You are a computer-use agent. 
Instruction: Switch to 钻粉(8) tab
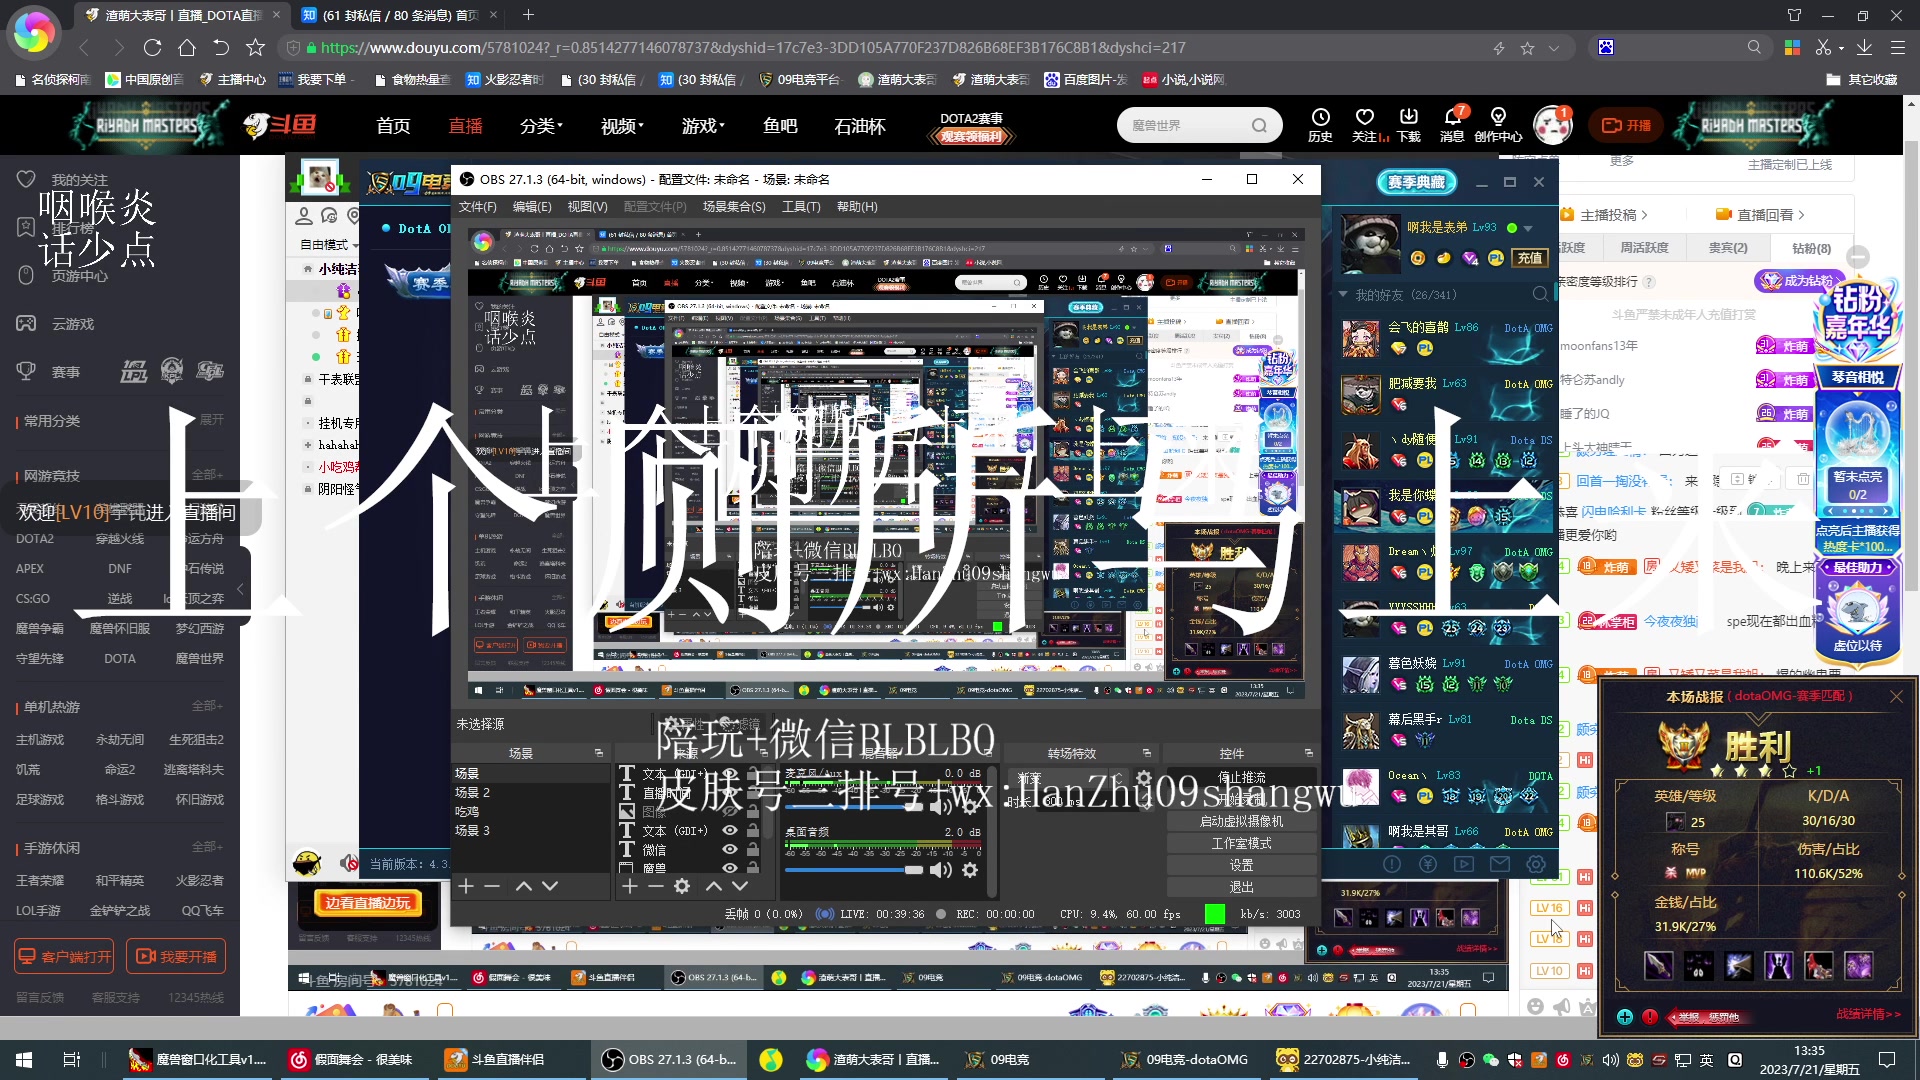point(1811,248)
